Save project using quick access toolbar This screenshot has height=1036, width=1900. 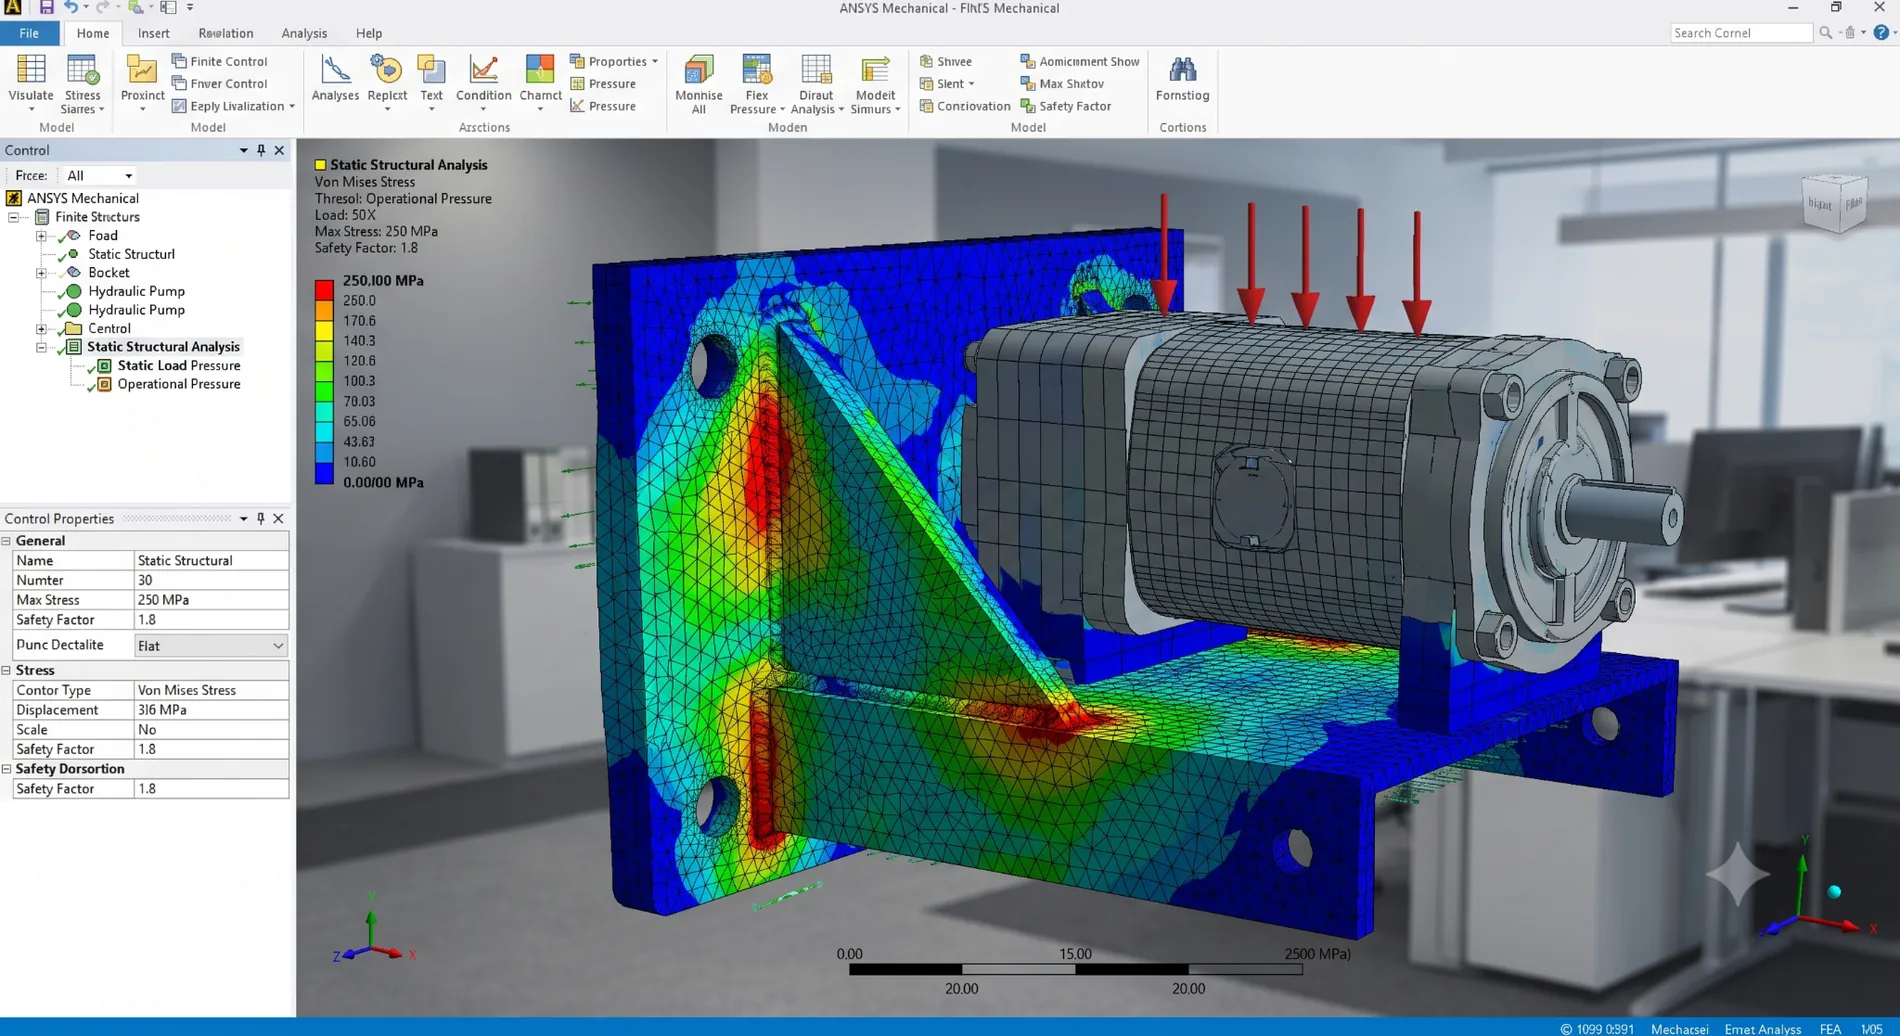click(x=46, y=7)
